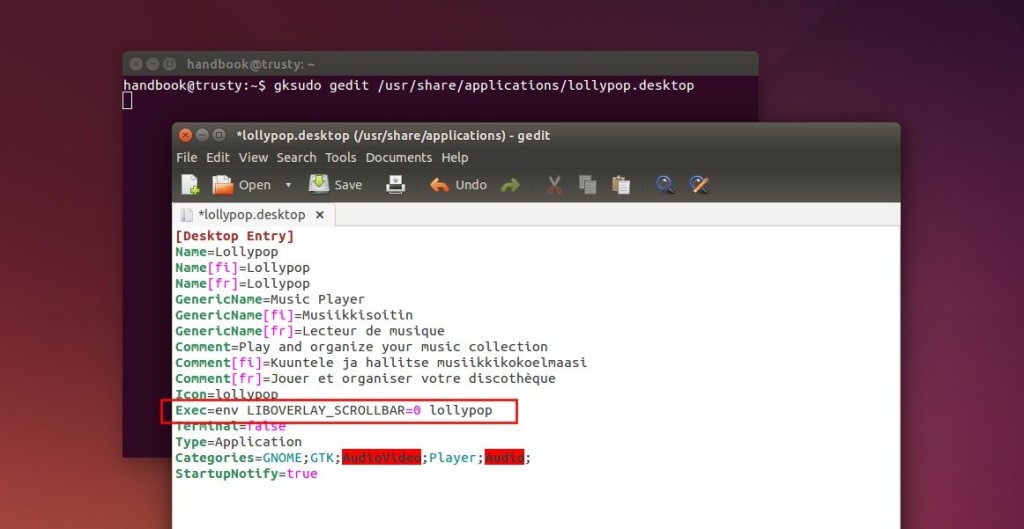This screenshot has height=529, width=1024.
Task: Click the Find magnifier icon
Action: pyautogui.click(x=665, y=185)
